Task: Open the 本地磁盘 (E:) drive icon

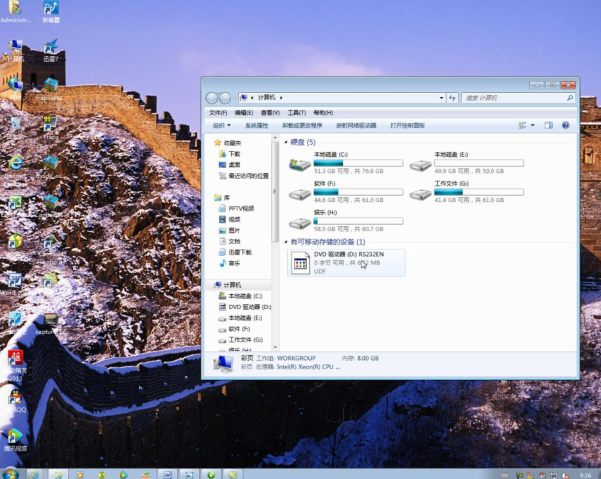Action: point(420,165)
